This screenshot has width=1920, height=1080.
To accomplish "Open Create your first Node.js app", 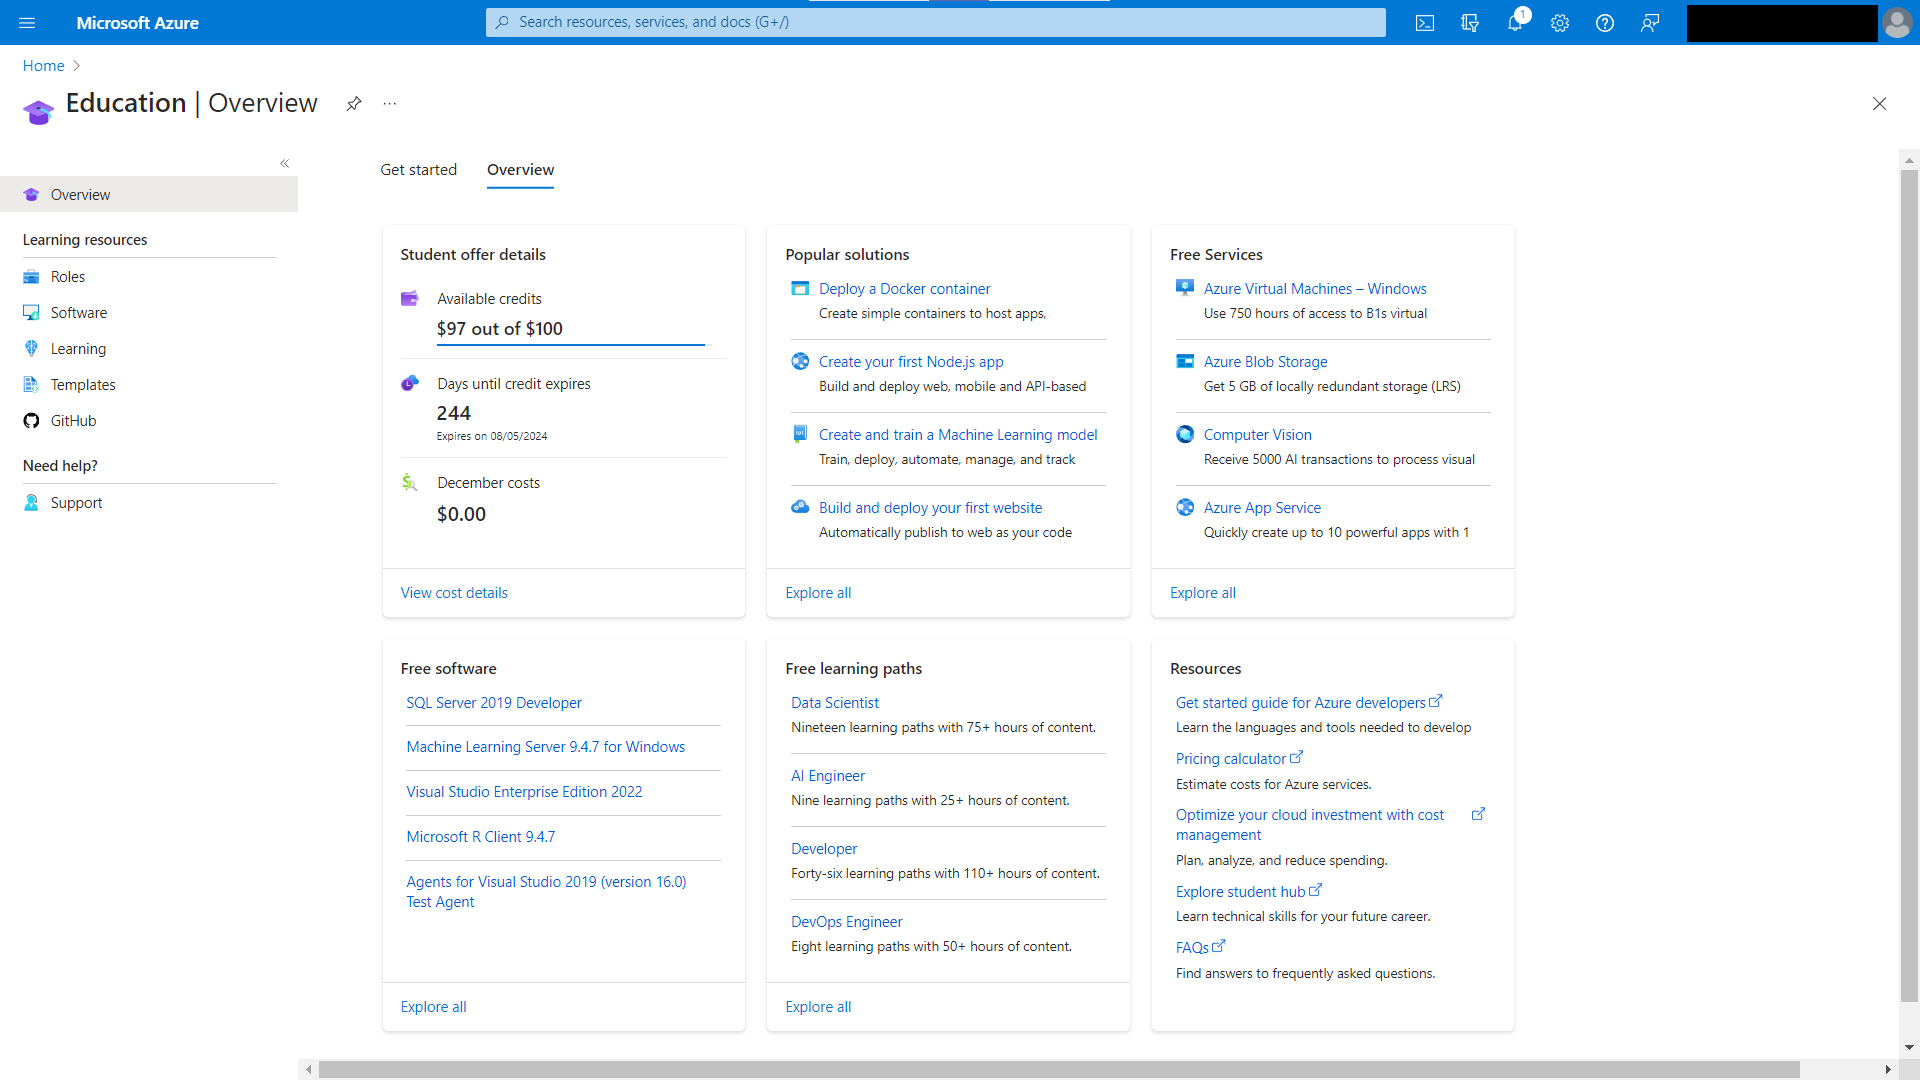I will pyautogui.click(x=911, y=362).
